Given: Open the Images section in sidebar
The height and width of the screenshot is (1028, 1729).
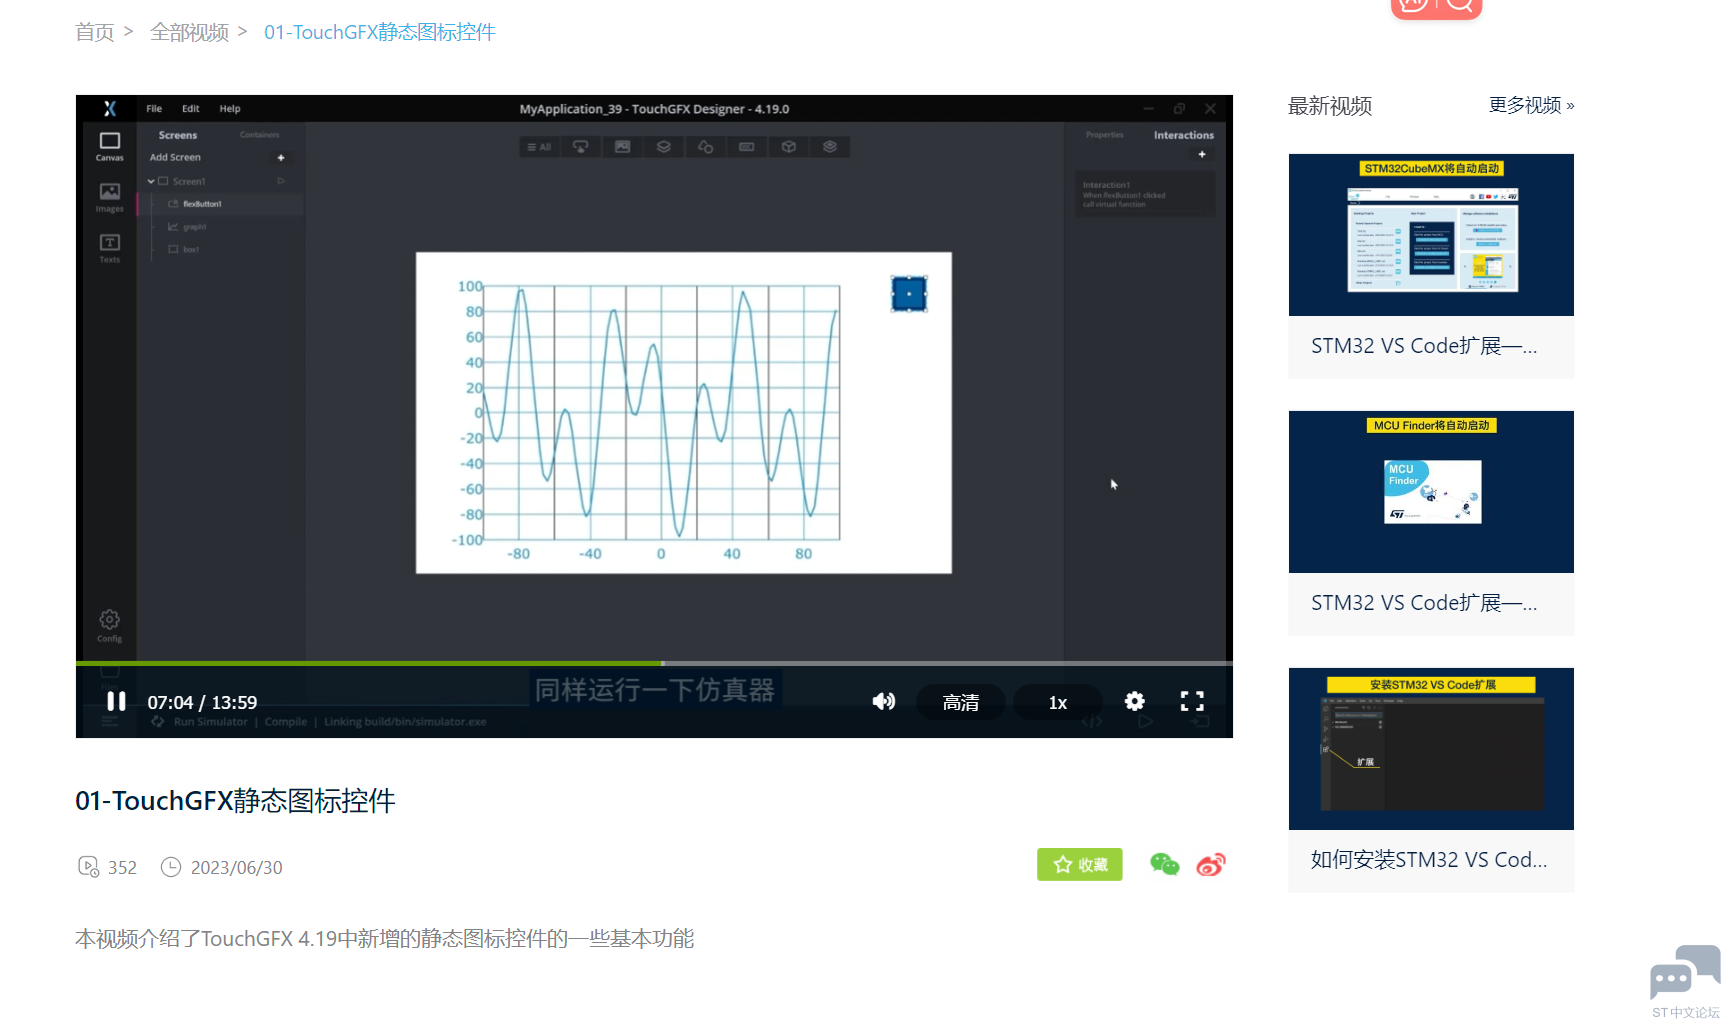Looking at the screenshot, I should click(110, 197).
